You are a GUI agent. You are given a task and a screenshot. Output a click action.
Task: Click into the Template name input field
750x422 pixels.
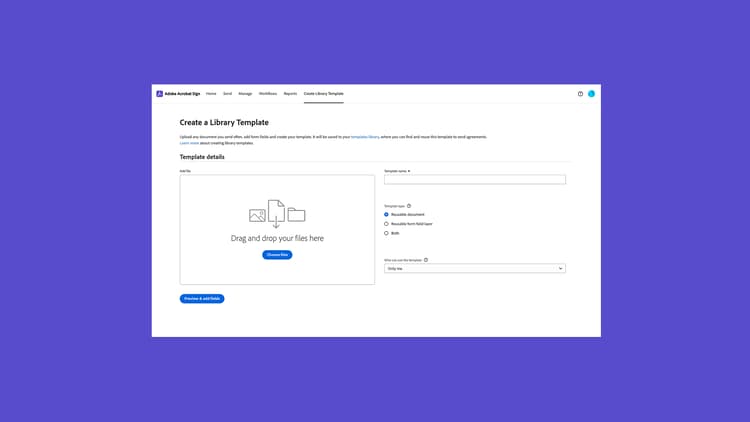[474, 179]
